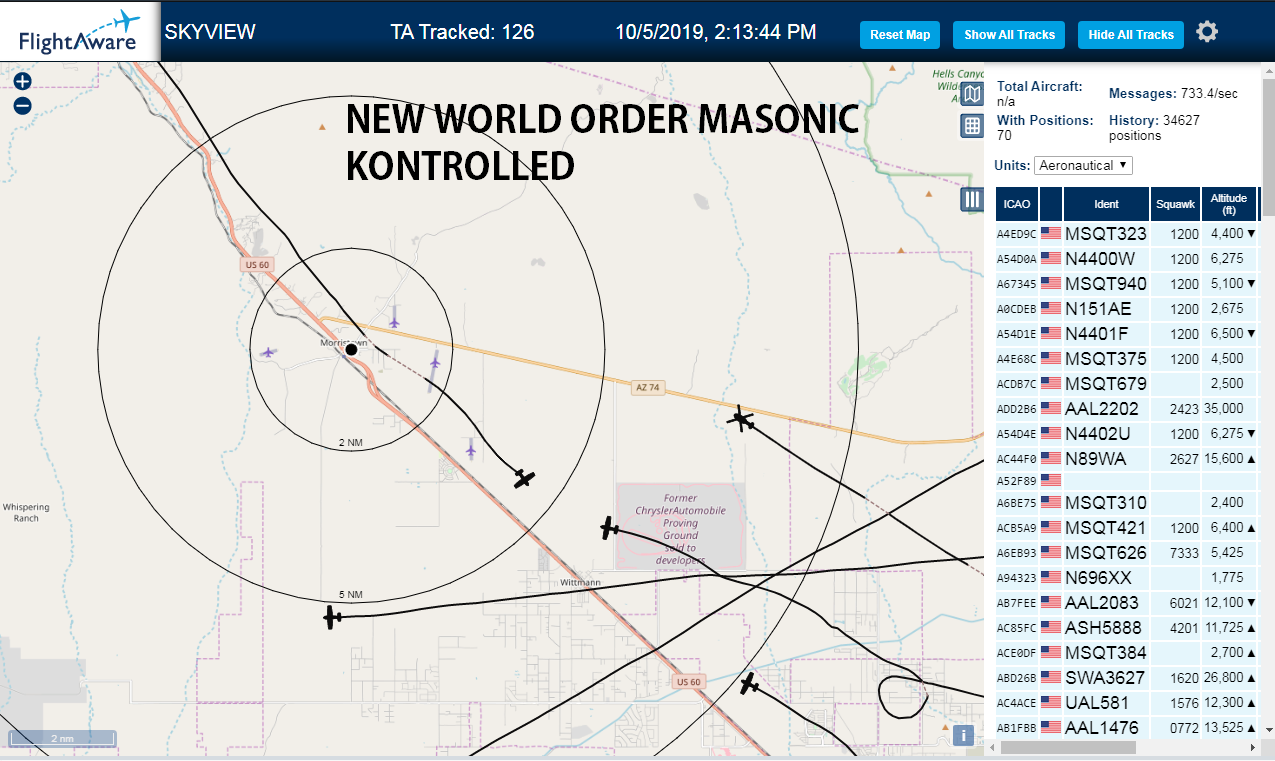Open the map layer selector icon

point(972,95)
